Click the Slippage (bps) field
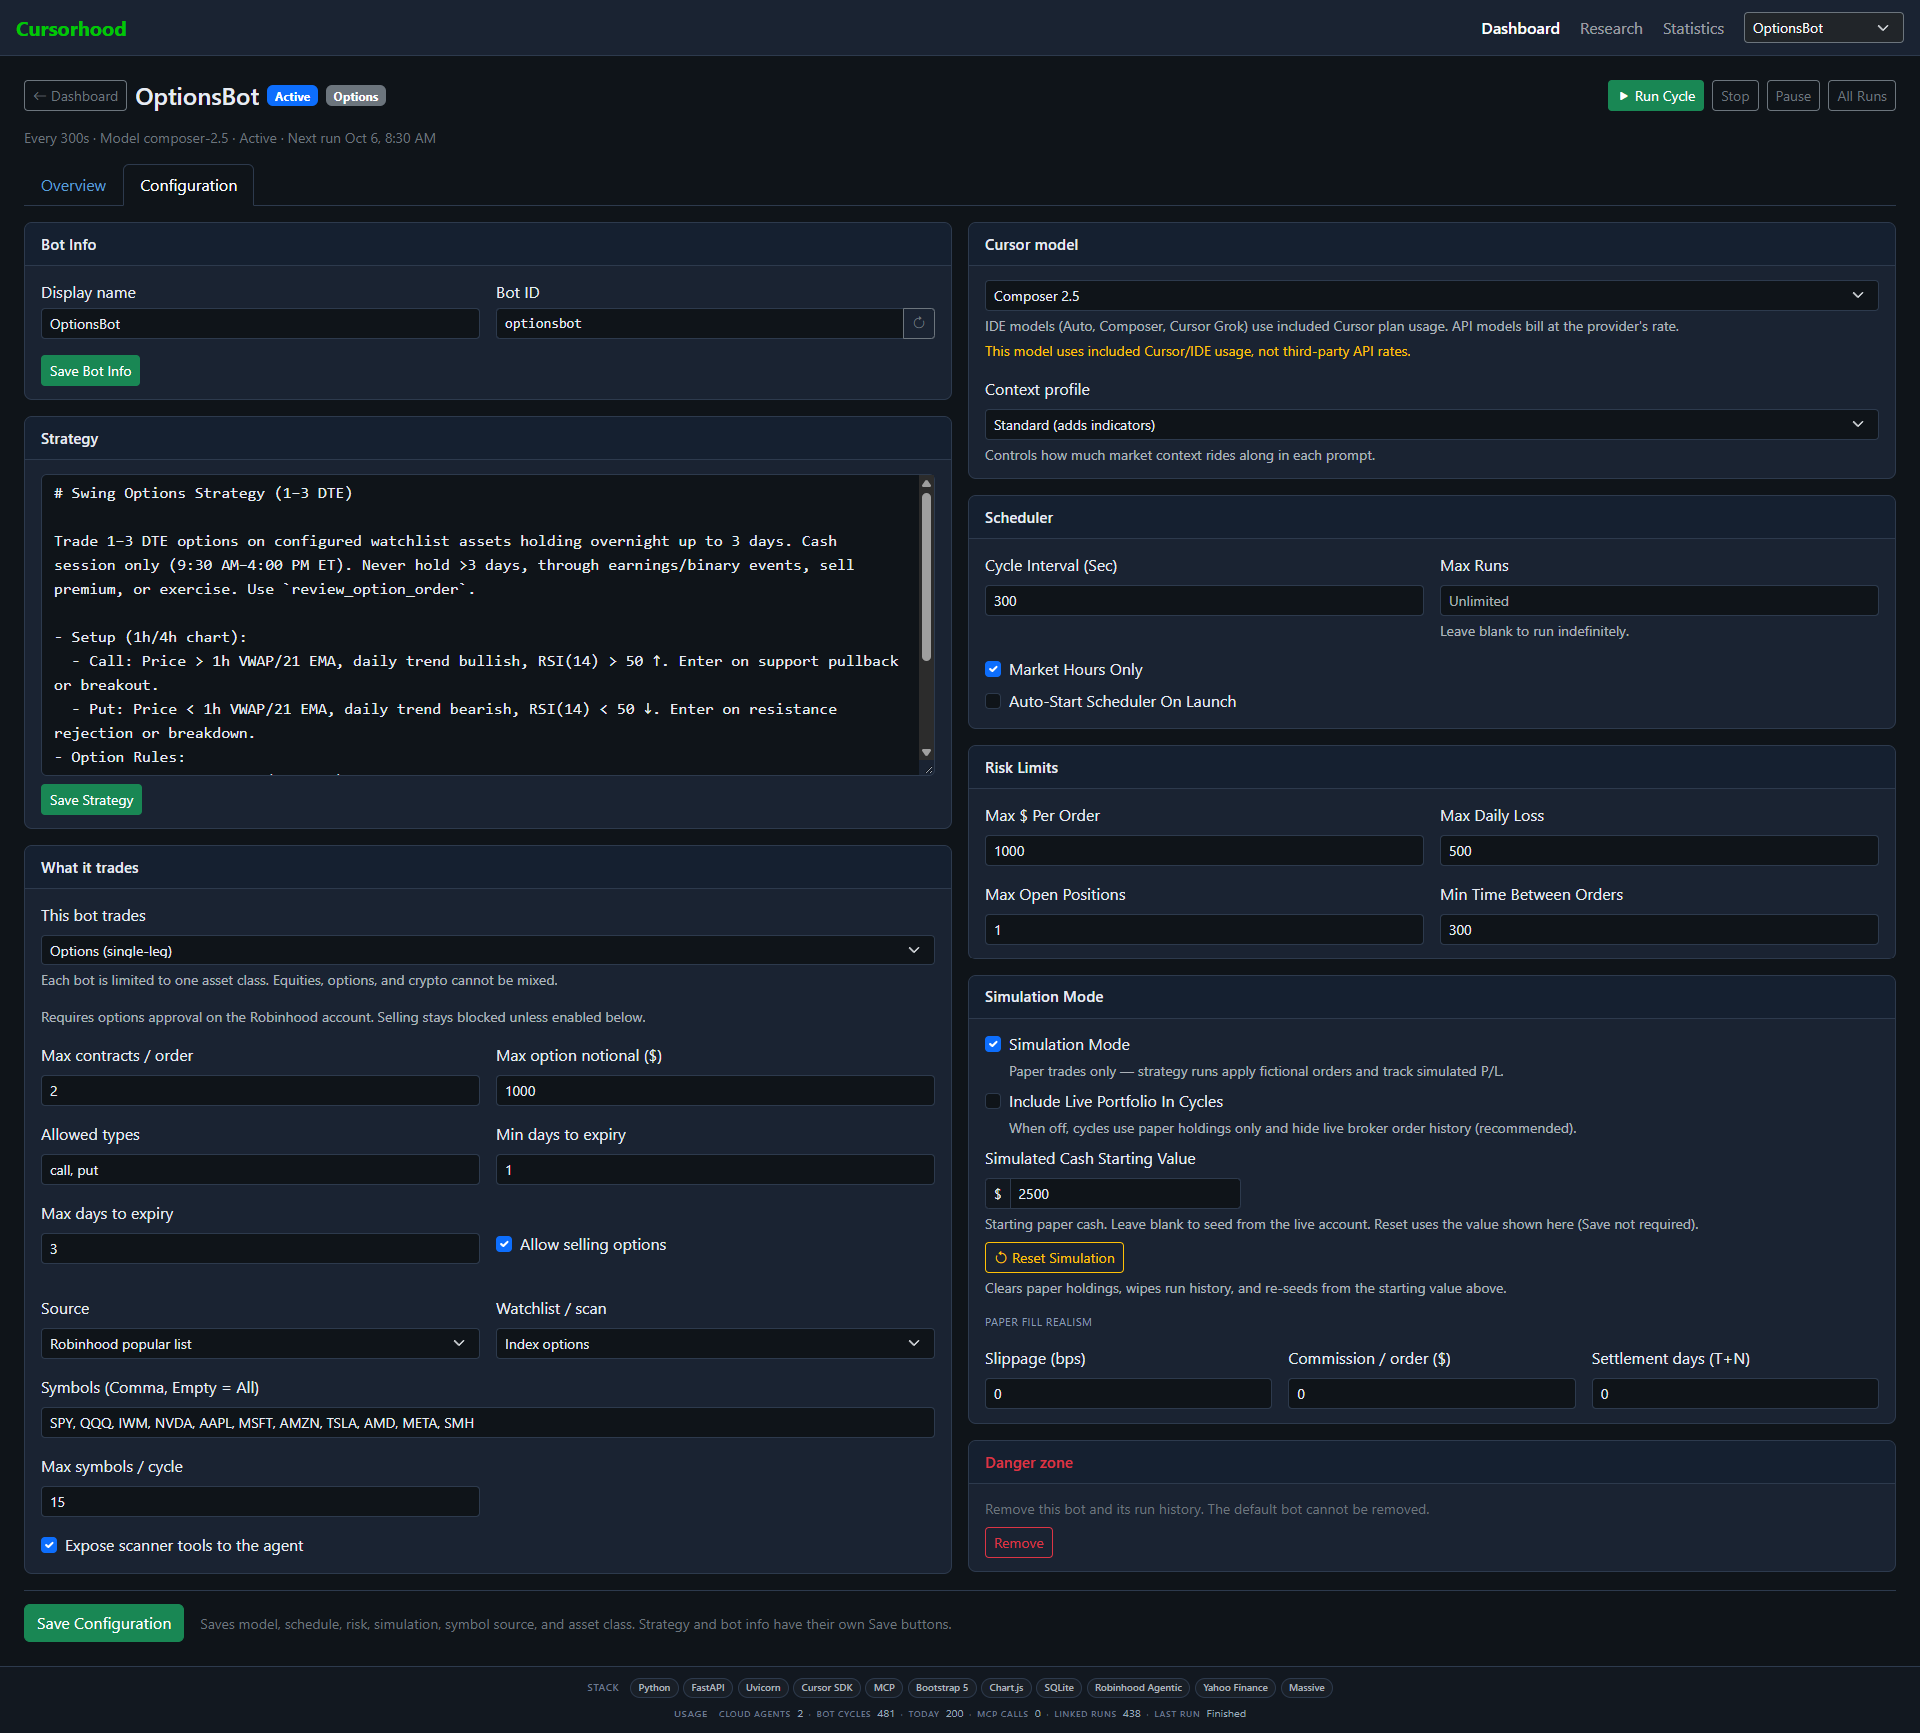1920x1733 pixels. 1127,1394
